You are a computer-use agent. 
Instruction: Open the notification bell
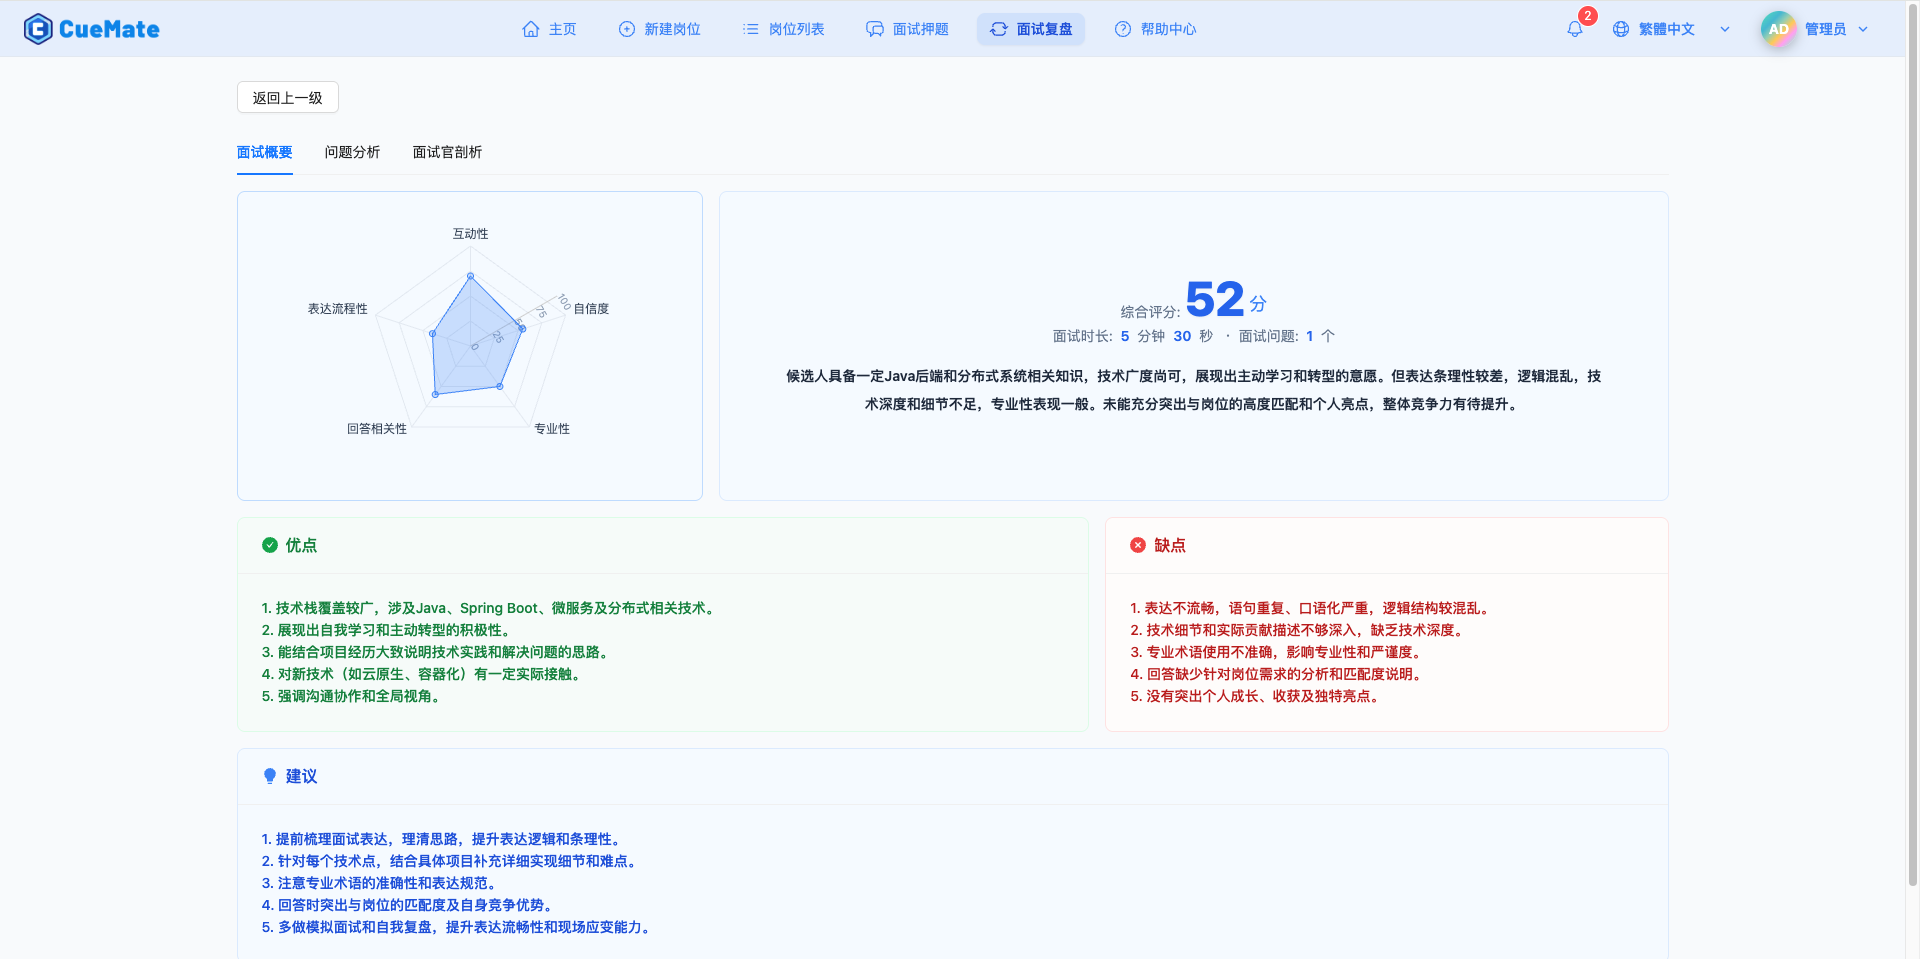click(1575, 30)
